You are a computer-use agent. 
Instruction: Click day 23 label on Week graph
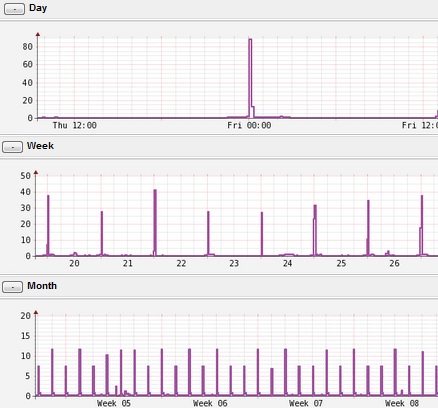(234, 263)
